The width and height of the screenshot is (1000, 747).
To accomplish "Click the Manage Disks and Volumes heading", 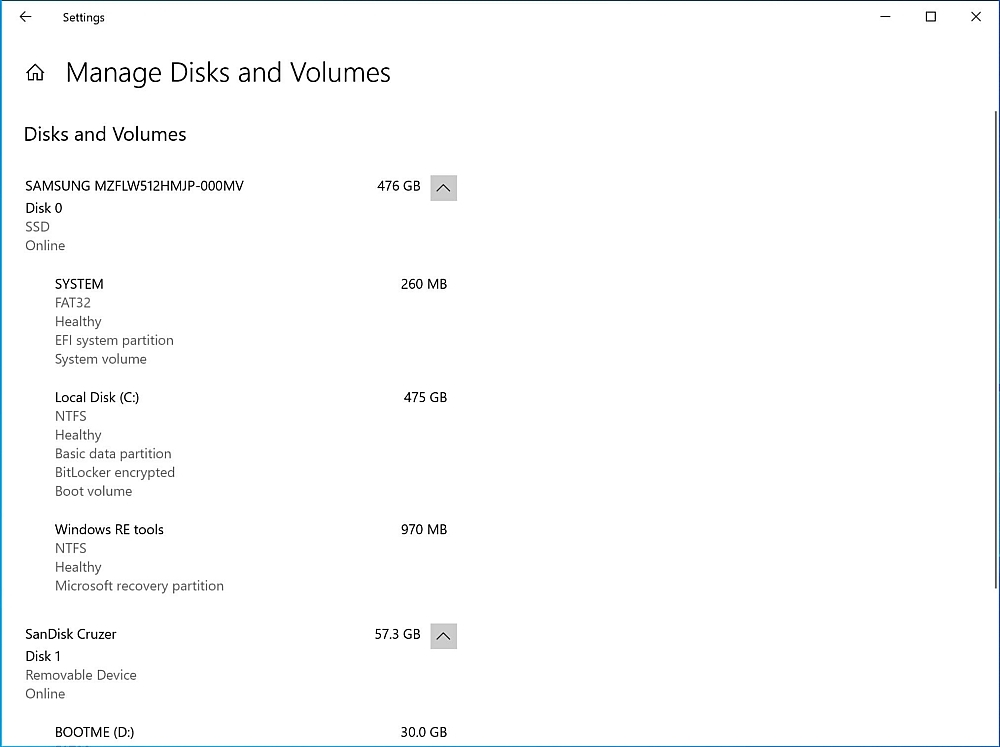I will pos(228,73).
